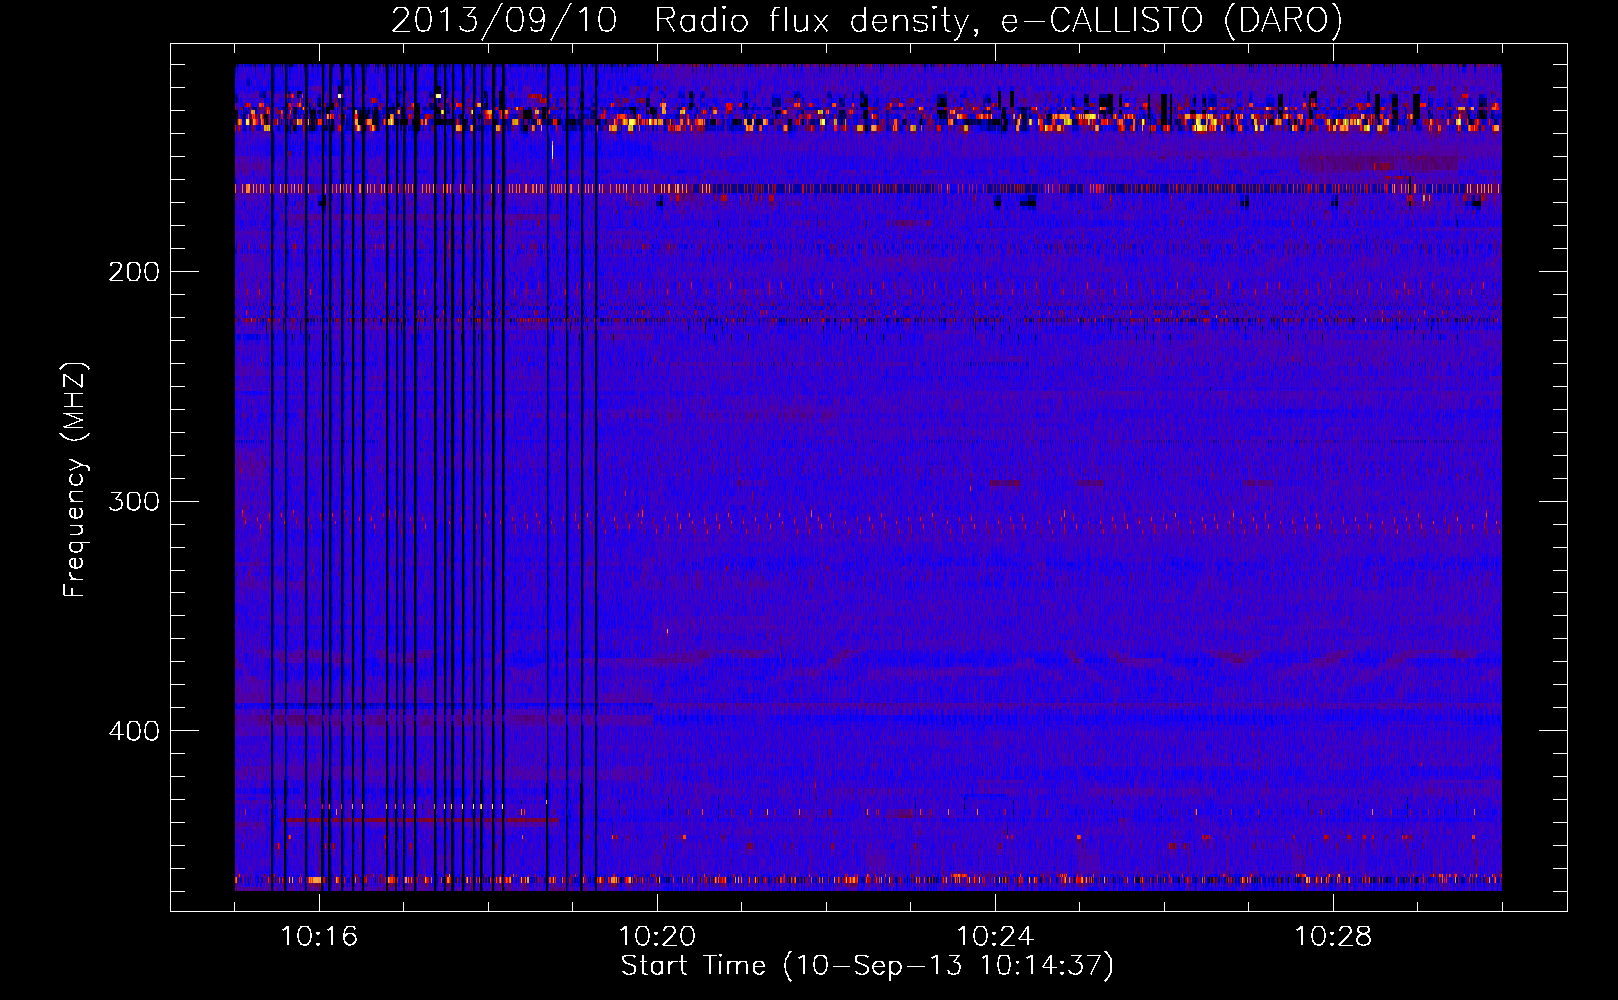1618x1000 pixels.
Task: Click the 10:24 time tick label
Action: (995, 936)
